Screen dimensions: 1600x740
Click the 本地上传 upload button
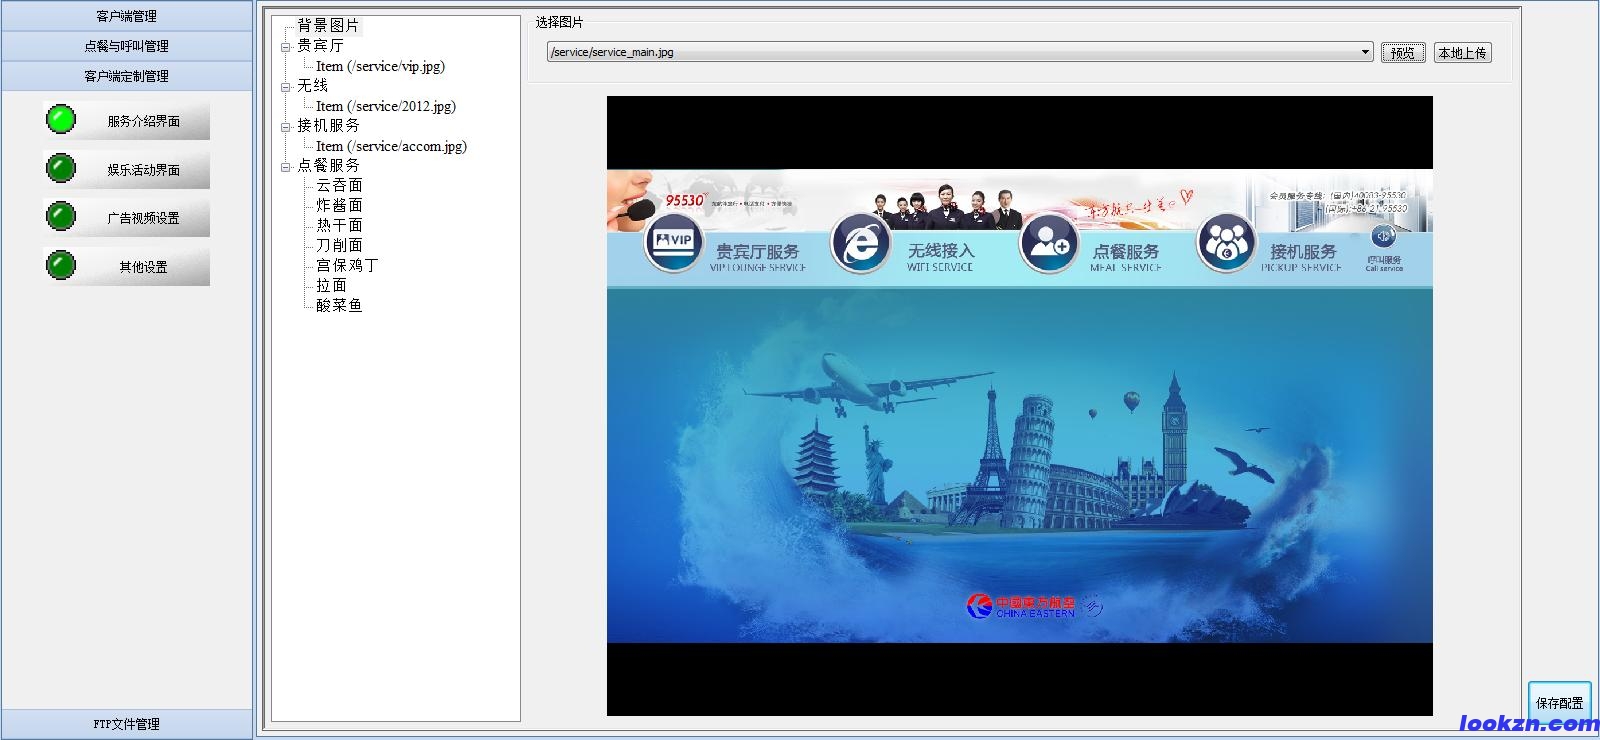pyautogui.click(x=1462, y=53)
